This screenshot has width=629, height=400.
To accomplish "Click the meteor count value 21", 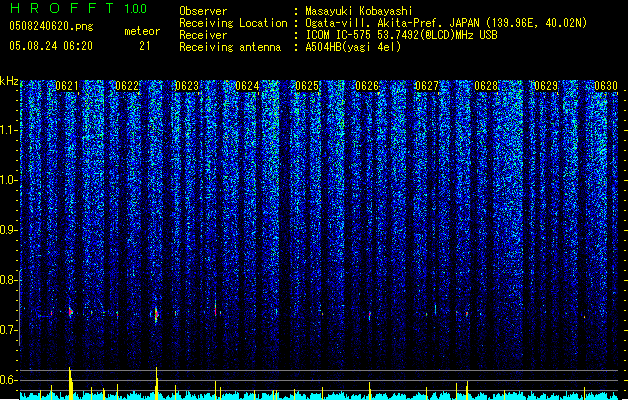I will tap(145, 46).
